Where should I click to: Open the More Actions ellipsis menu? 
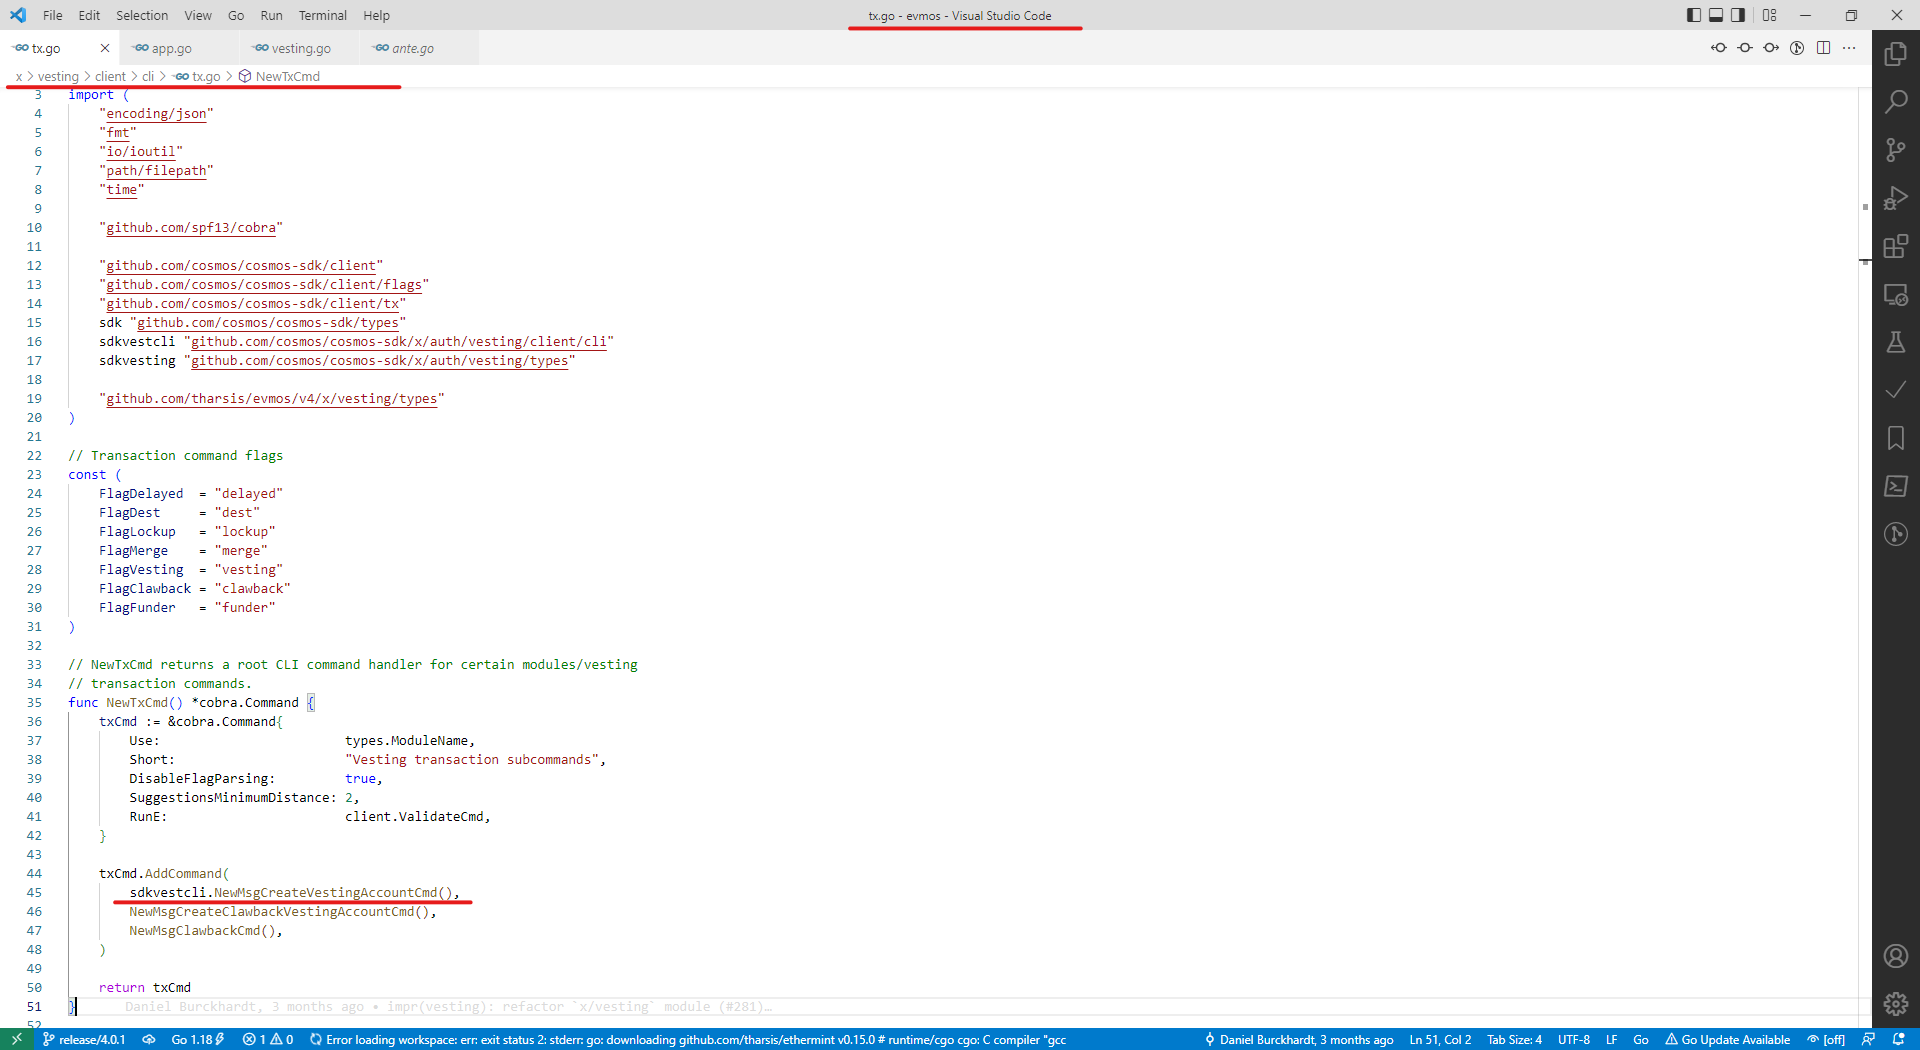(x=1850, y=47)
